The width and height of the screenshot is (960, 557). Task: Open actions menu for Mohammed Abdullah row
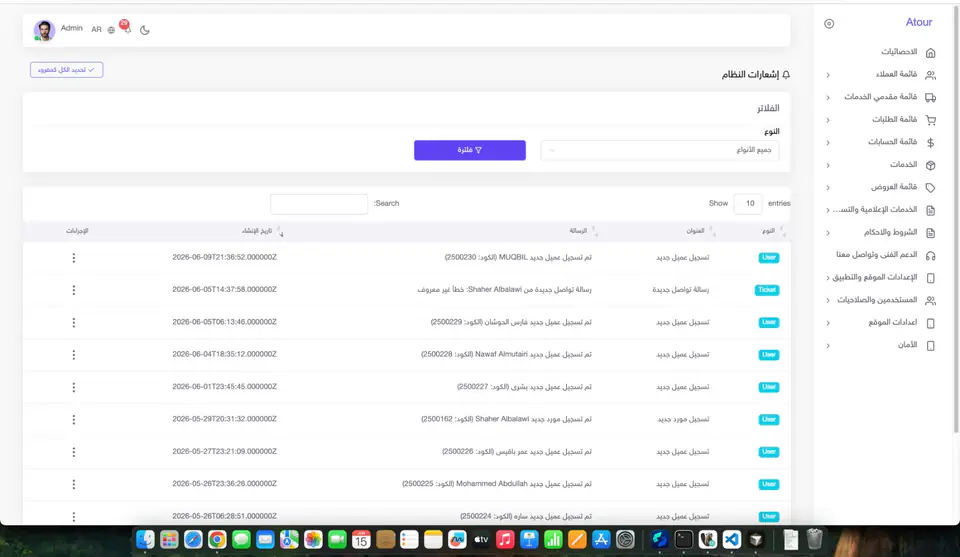[73, 484]
